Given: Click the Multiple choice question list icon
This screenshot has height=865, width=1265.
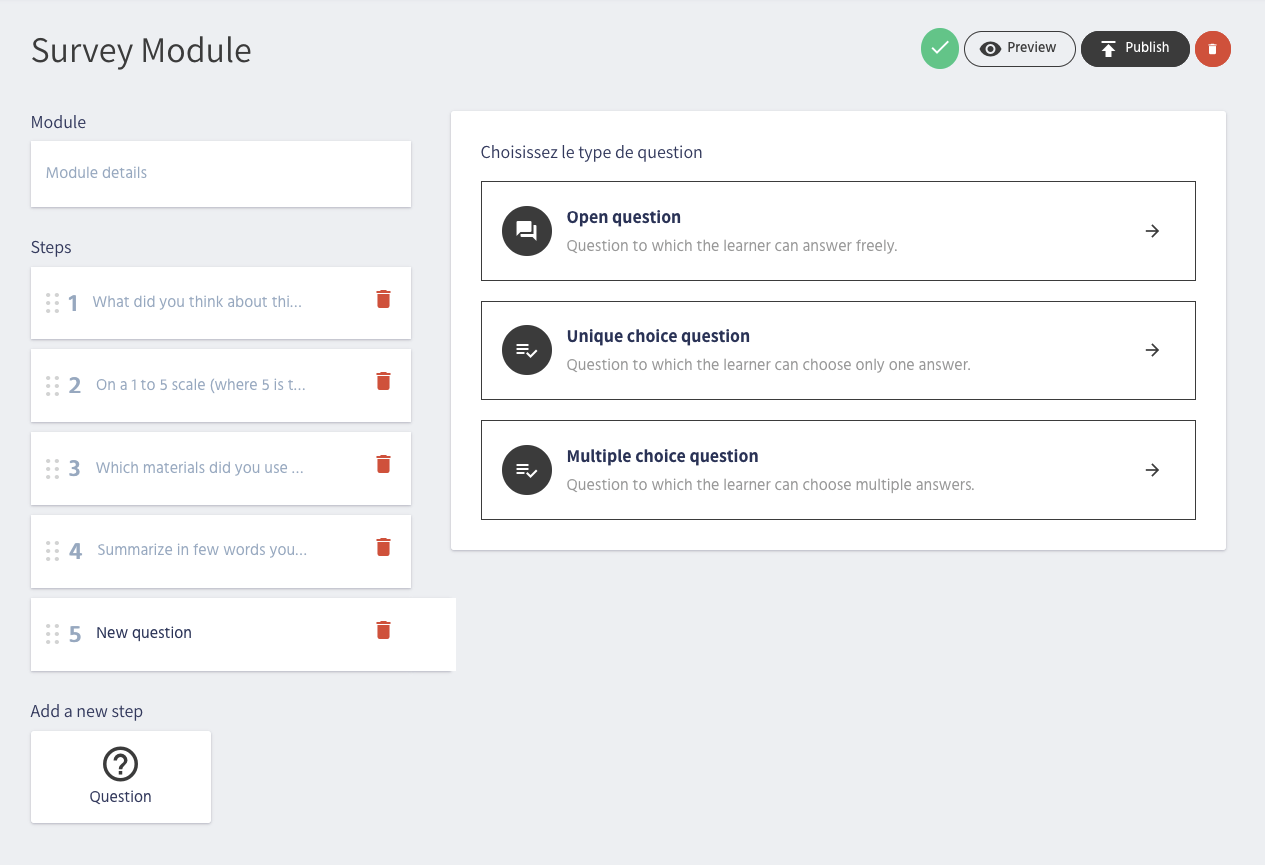Looking at the screenshot, I should click(526, 470).
